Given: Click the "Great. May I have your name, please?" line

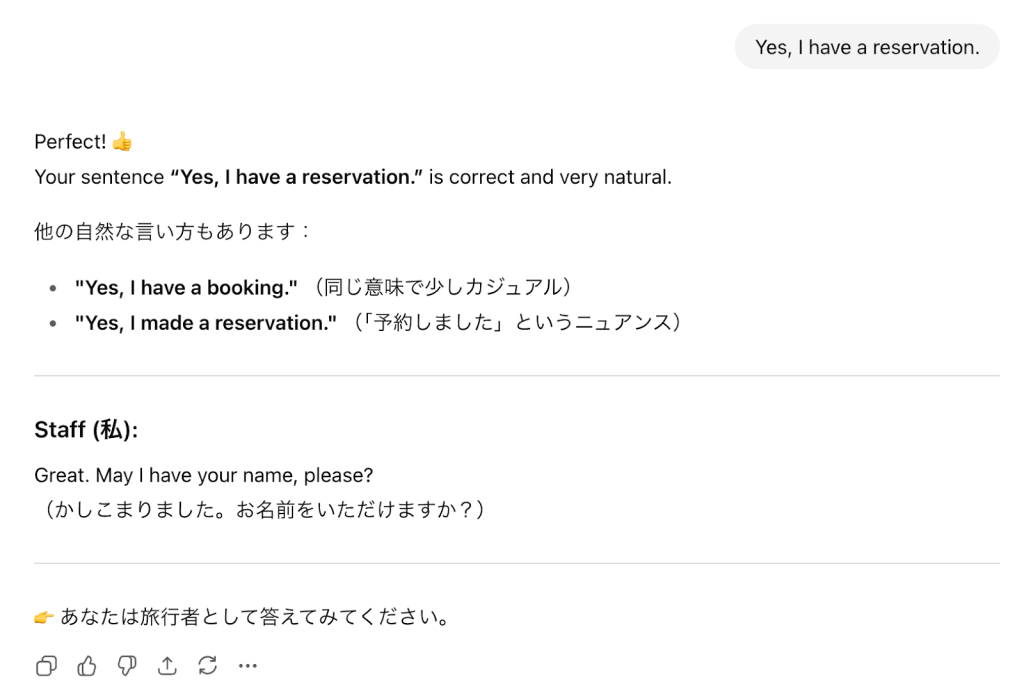Looking at the screenshot, I should coord(203,475).
